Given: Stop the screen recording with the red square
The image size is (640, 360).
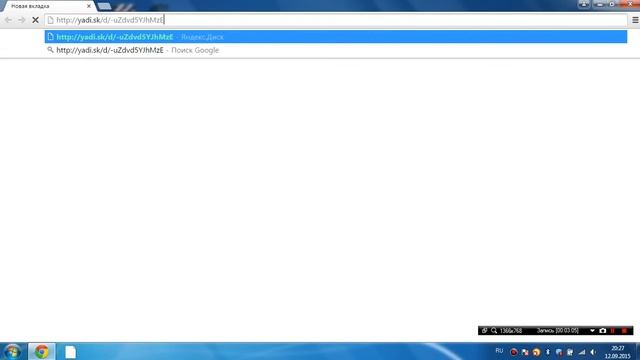Looking at the screenshot, I should pyautogui.click(x=624, y=331).
